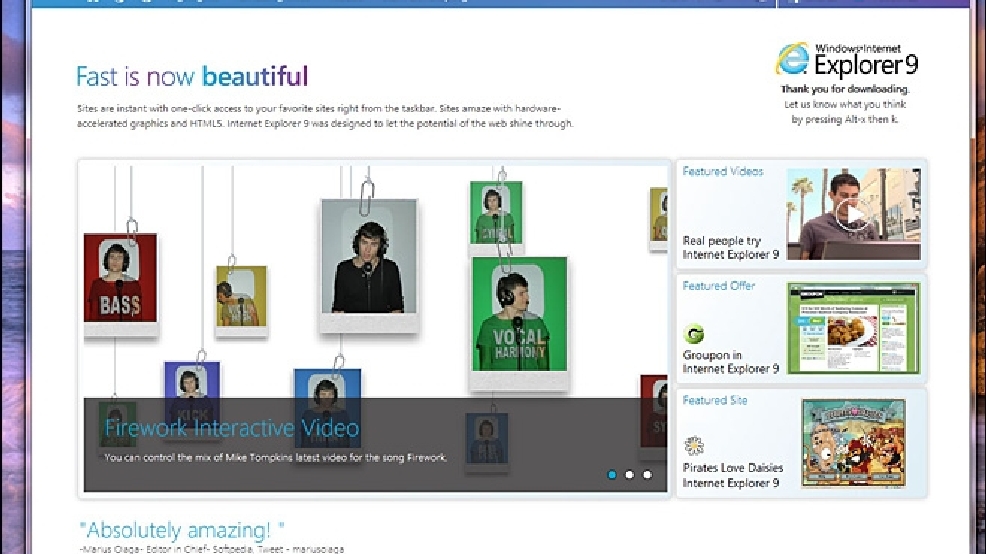Click the Featured Offer heading
The width and height of the screenshot is (986, 554).
pyautogui.click(x=718, y=285)
